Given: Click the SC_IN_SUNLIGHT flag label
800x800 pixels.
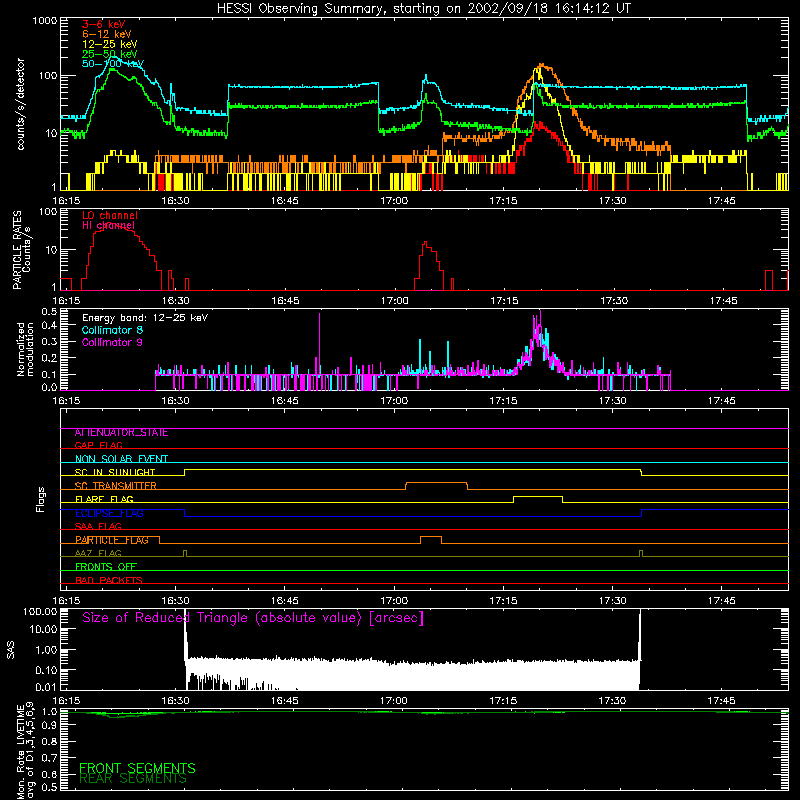Looking at the screenshot, I should (115, 472).
